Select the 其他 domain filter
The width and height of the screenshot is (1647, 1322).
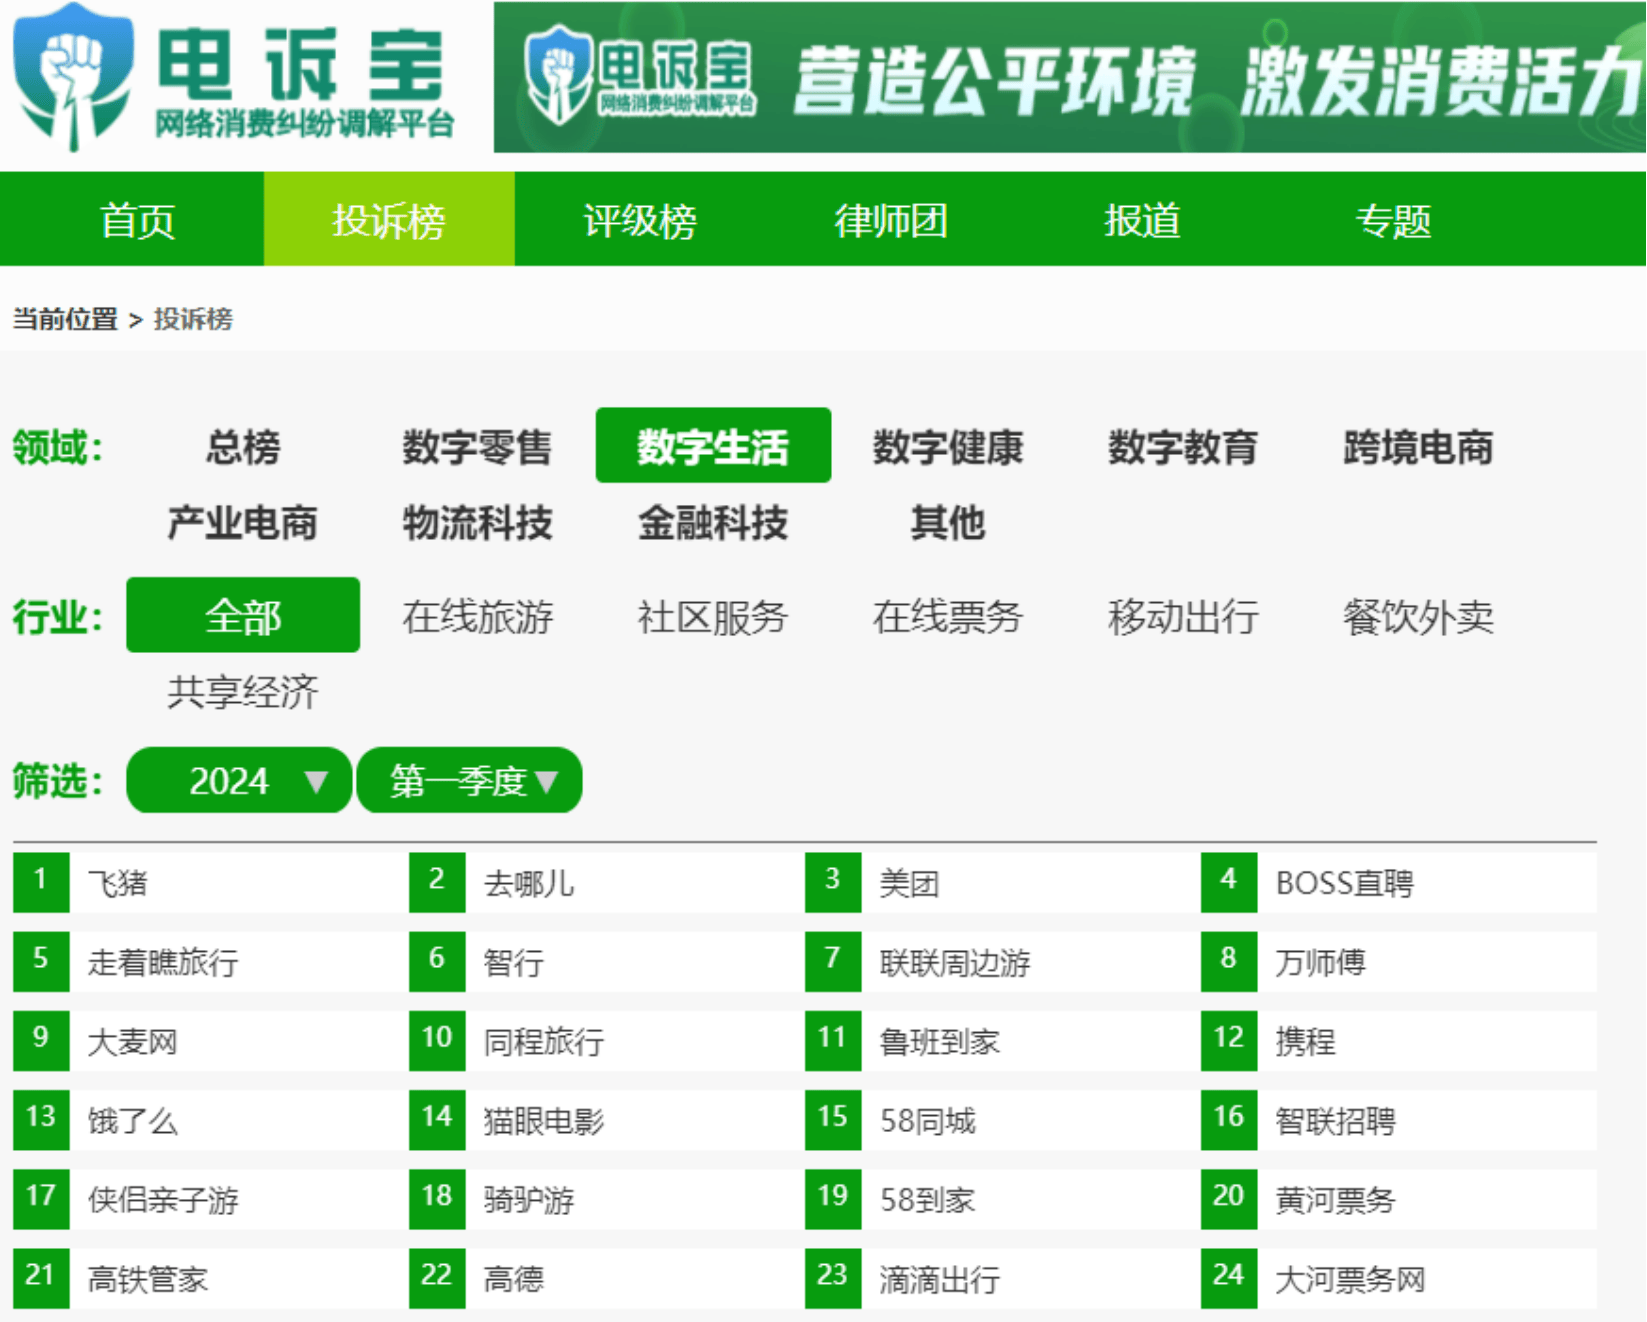[x=948, y=522]
